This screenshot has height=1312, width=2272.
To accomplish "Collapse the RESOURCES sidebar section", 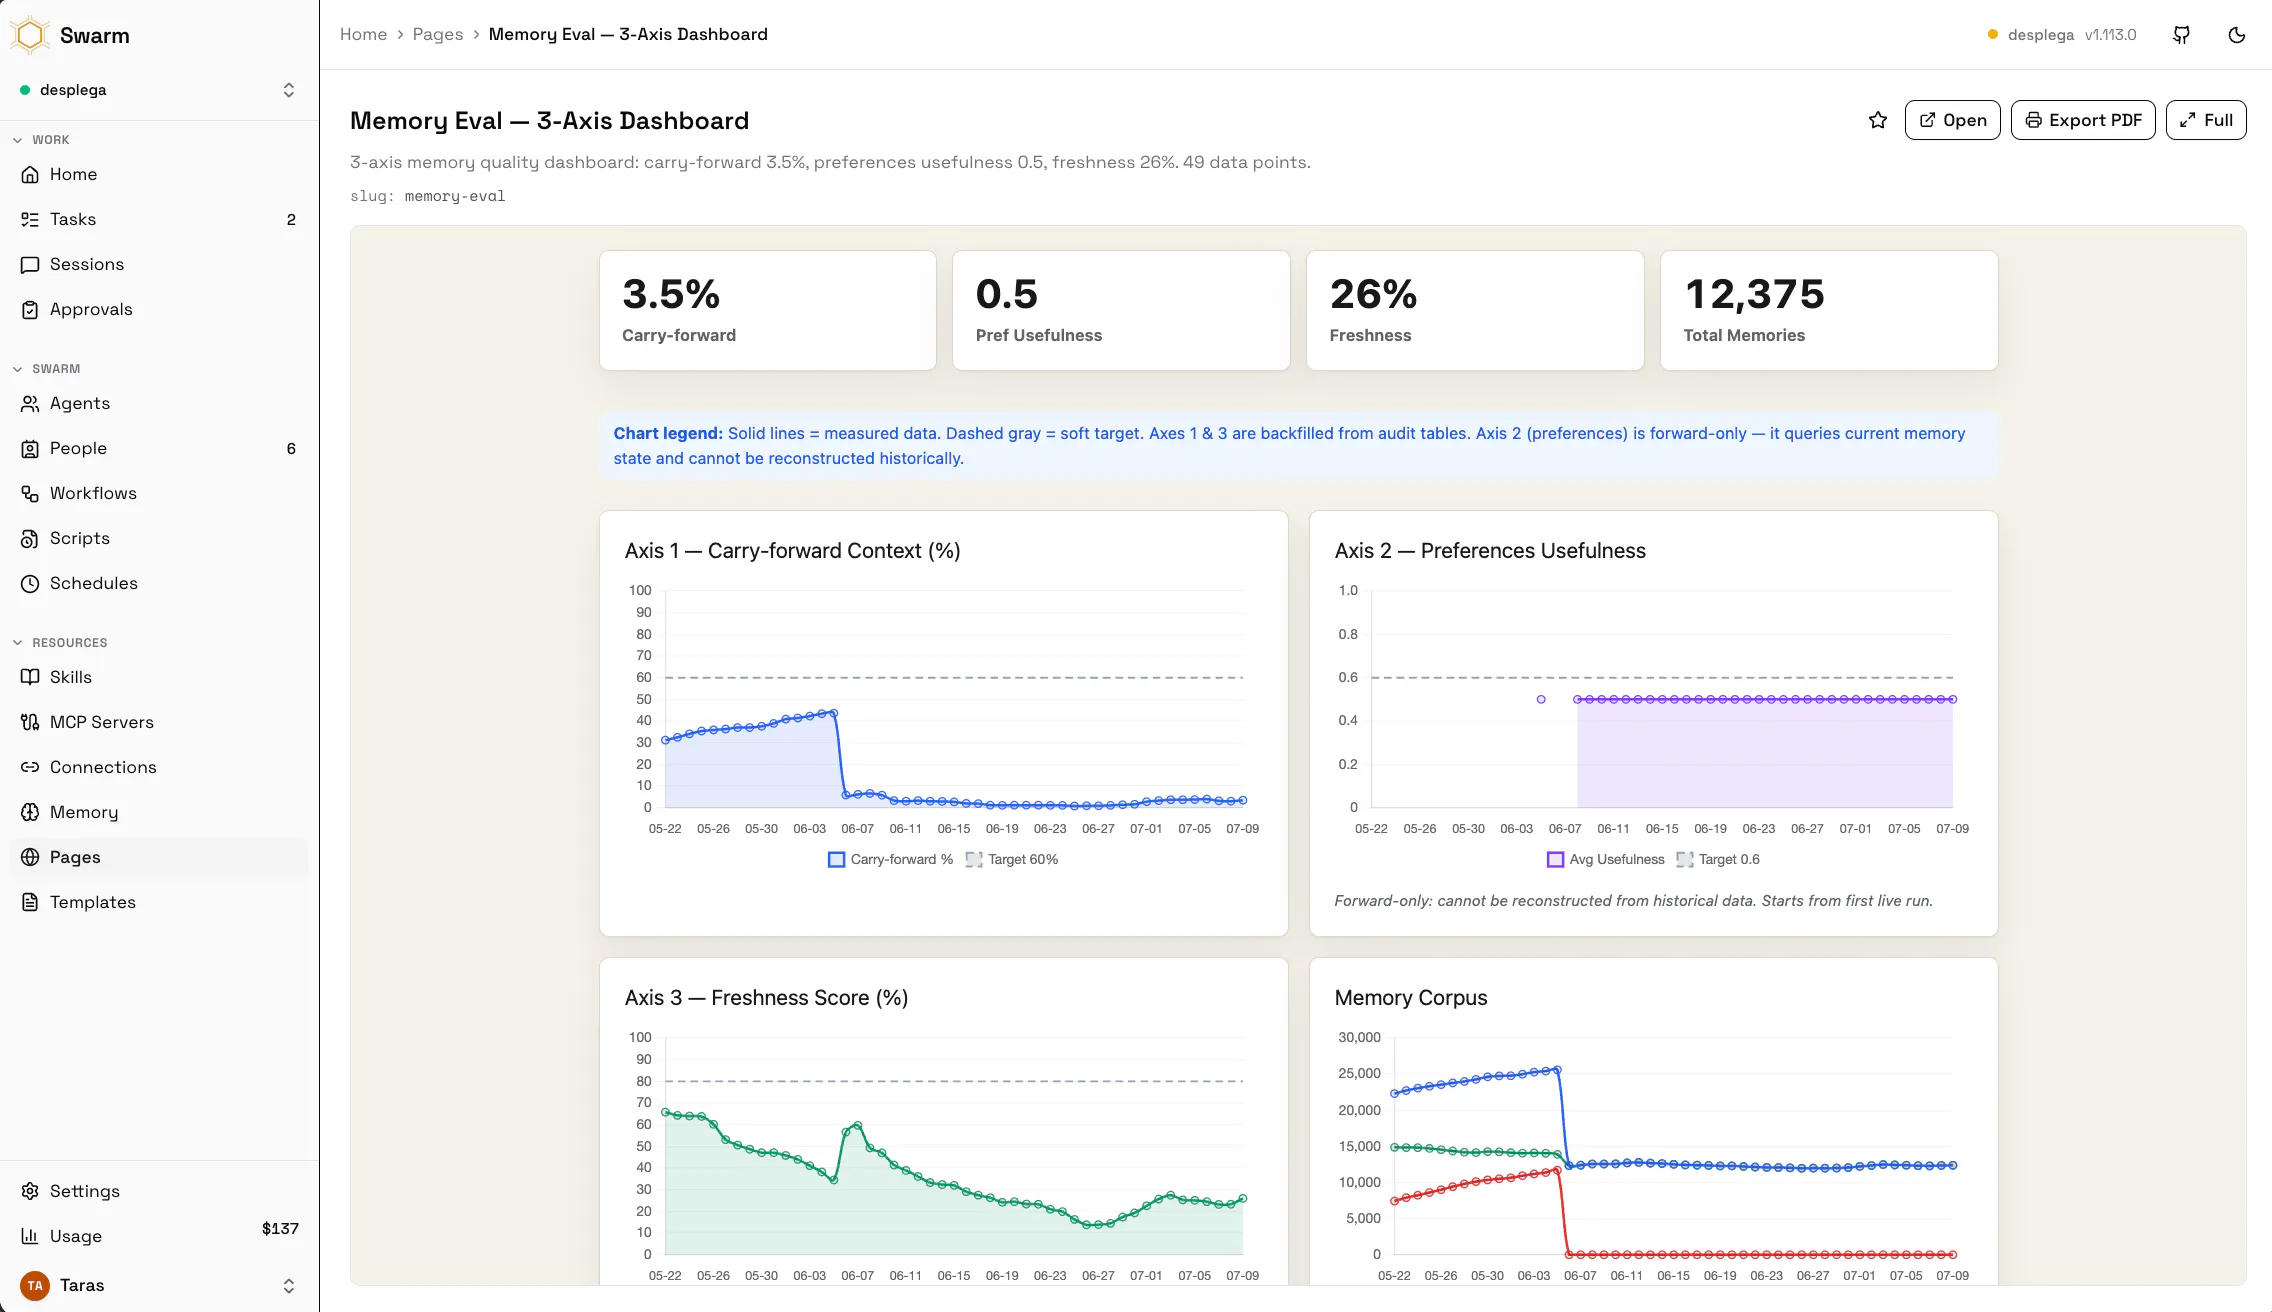I will click(60, 643).
